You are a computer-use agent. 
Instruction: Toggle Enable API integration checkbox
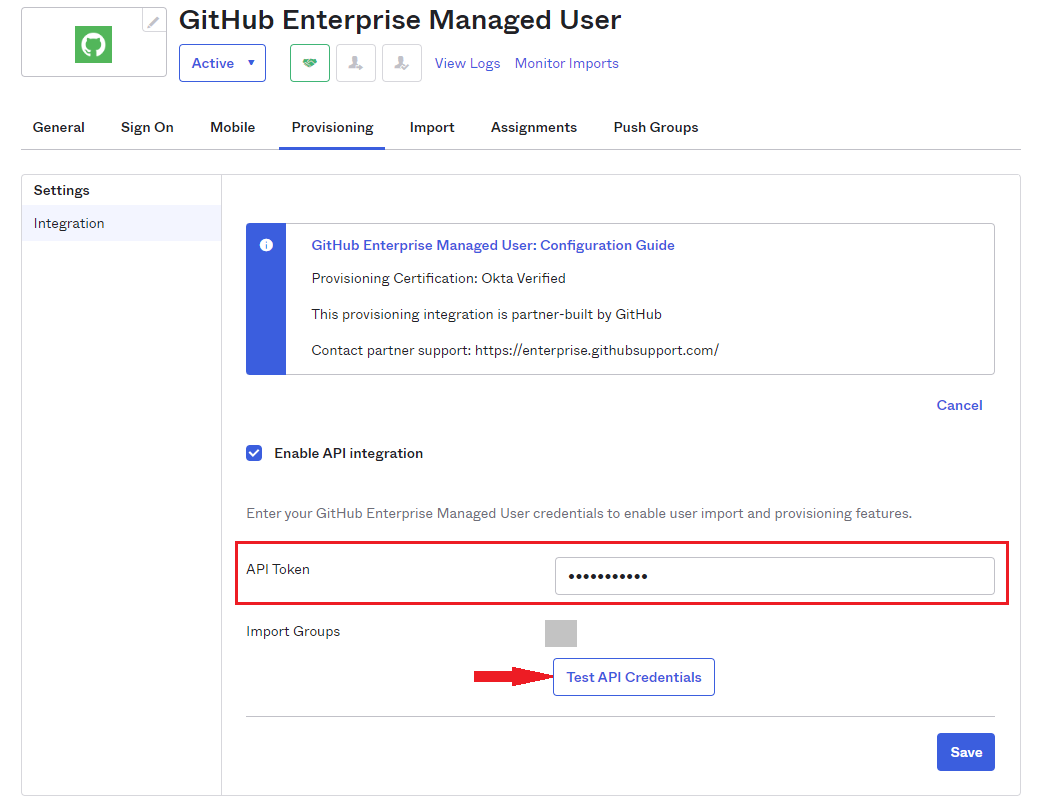coord(254,453)
